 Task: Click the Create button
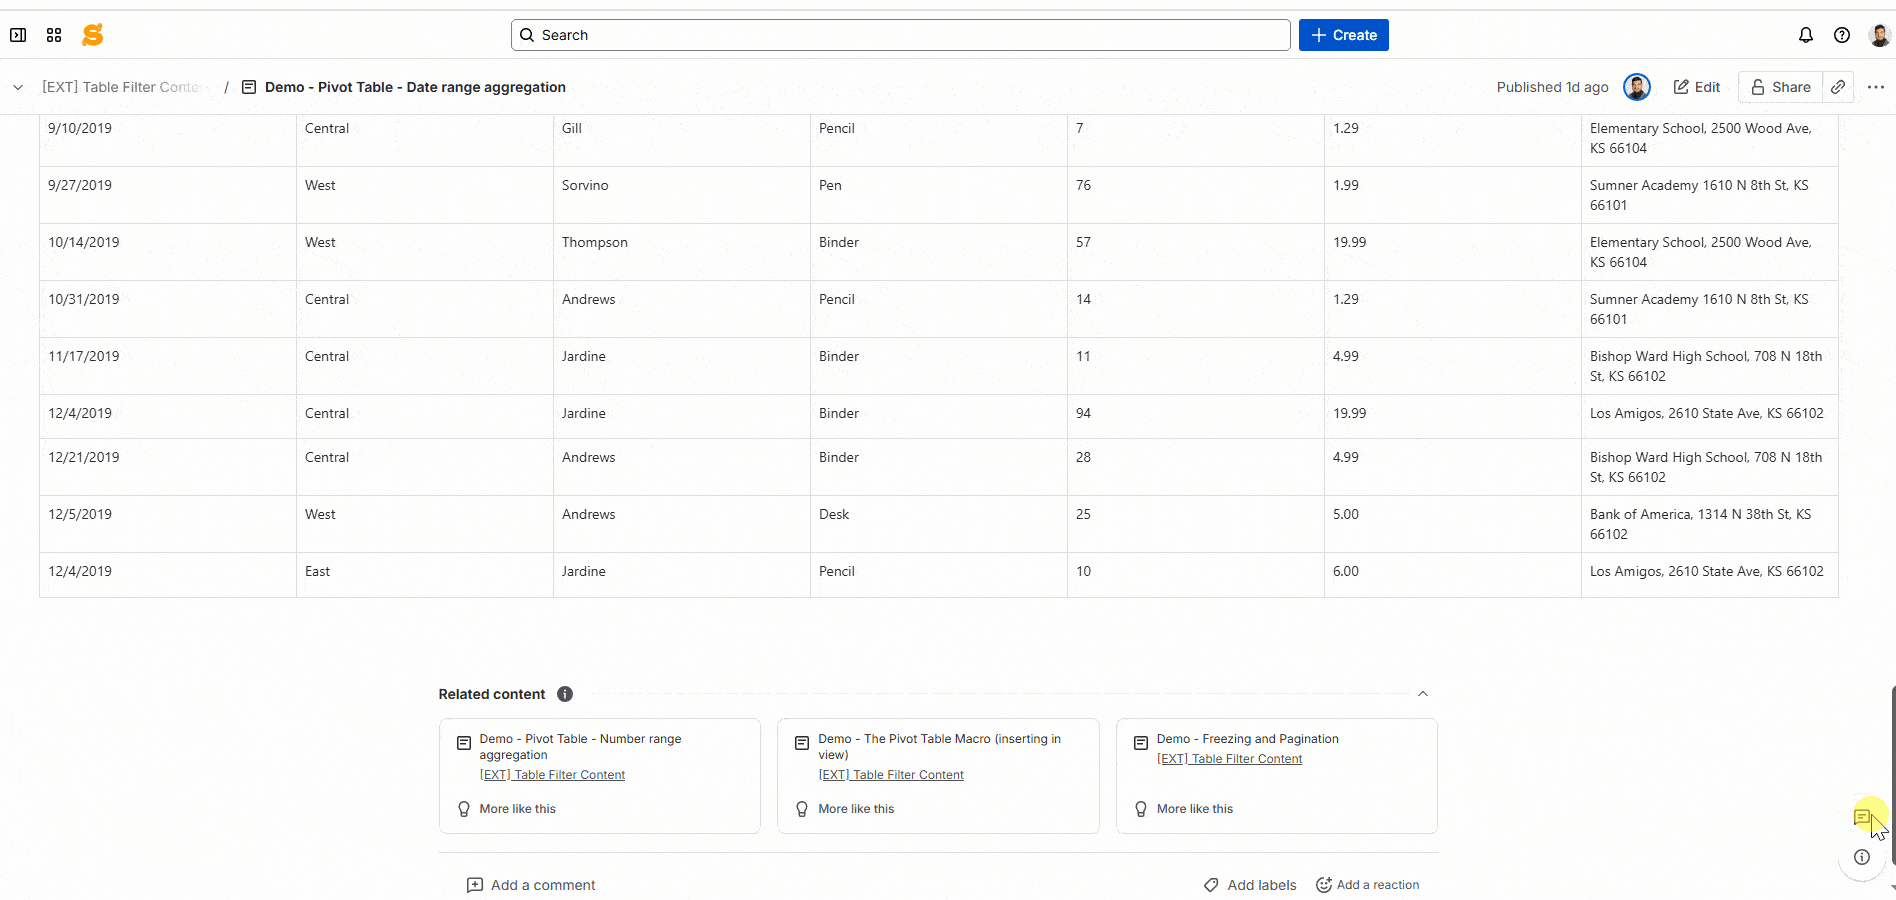point(1343,34)
